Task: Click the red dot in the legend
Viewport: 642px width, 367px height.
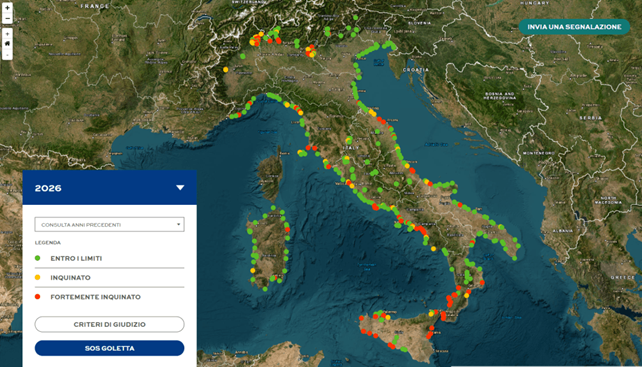Action: (38, 297)
